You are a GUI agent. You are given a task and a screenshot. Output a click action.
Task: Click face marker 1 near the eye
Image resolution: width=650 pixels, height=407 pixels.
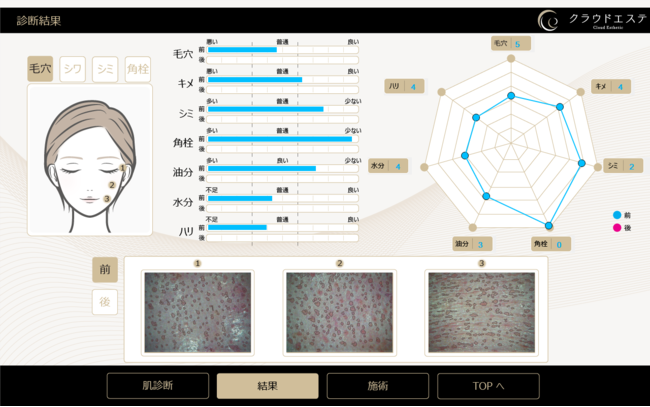pyautogui.click(x=123, y=168)
